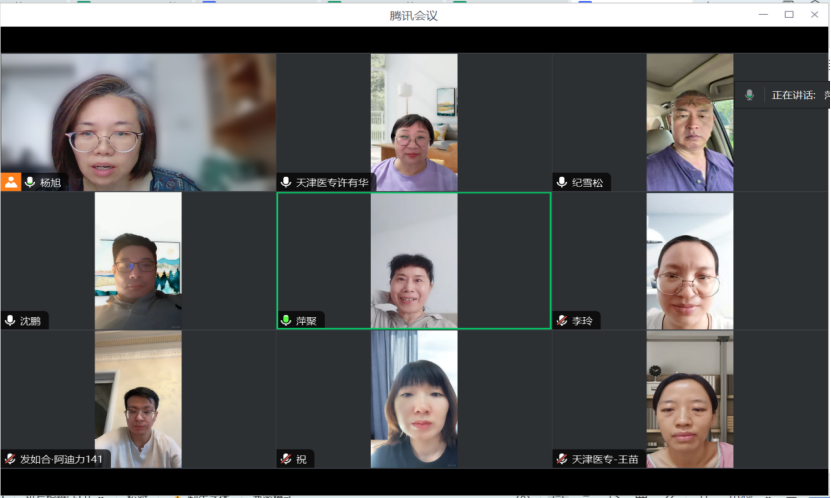Image resolution: width=831 pixels, height=498 pixels.
Task: Click the green active mic icon for 萍聚
Action: (x=286, y=321)
